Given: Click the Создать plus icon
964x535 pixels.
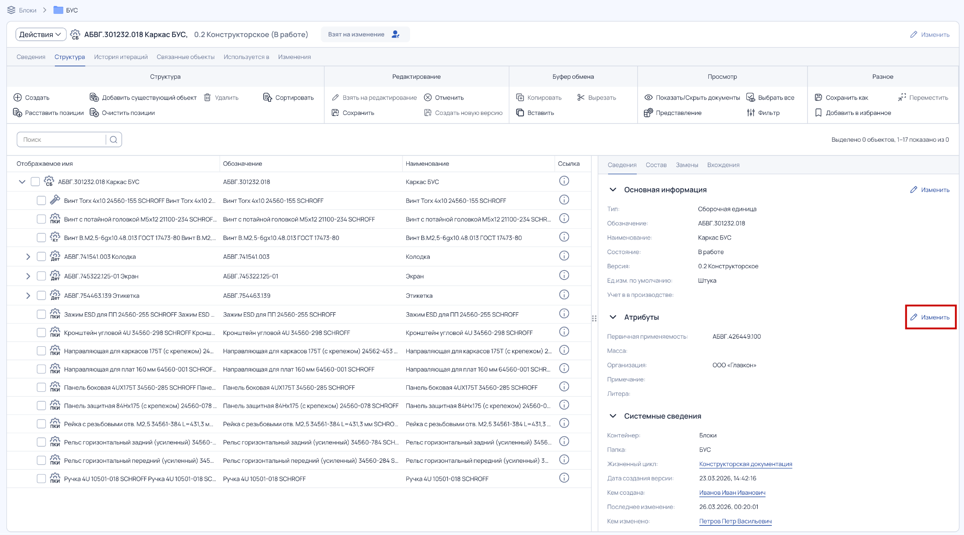Looking at the screenshot, I should pyautogui.click(x=18, y=97).
